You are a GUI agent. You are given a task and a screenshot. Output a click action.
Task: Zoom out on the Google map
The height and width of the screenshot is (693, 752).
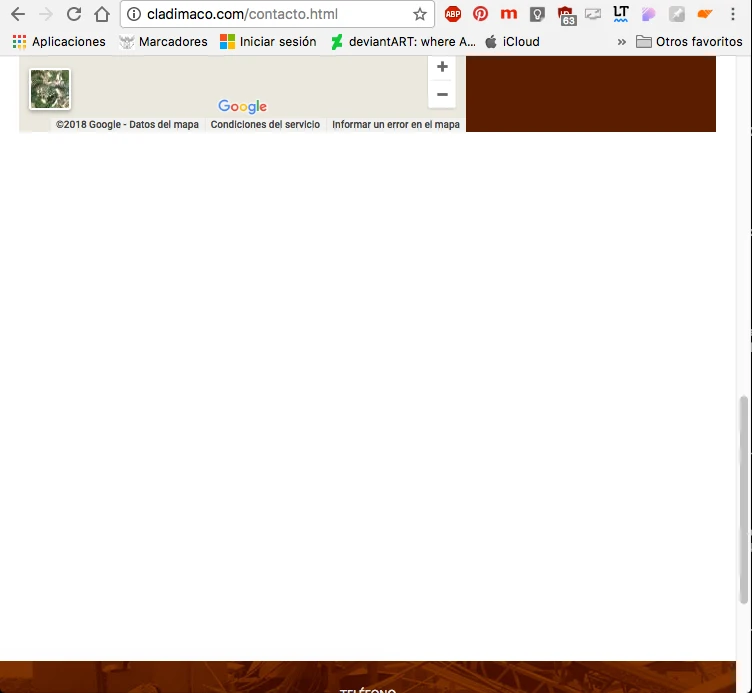pos(442,94)
